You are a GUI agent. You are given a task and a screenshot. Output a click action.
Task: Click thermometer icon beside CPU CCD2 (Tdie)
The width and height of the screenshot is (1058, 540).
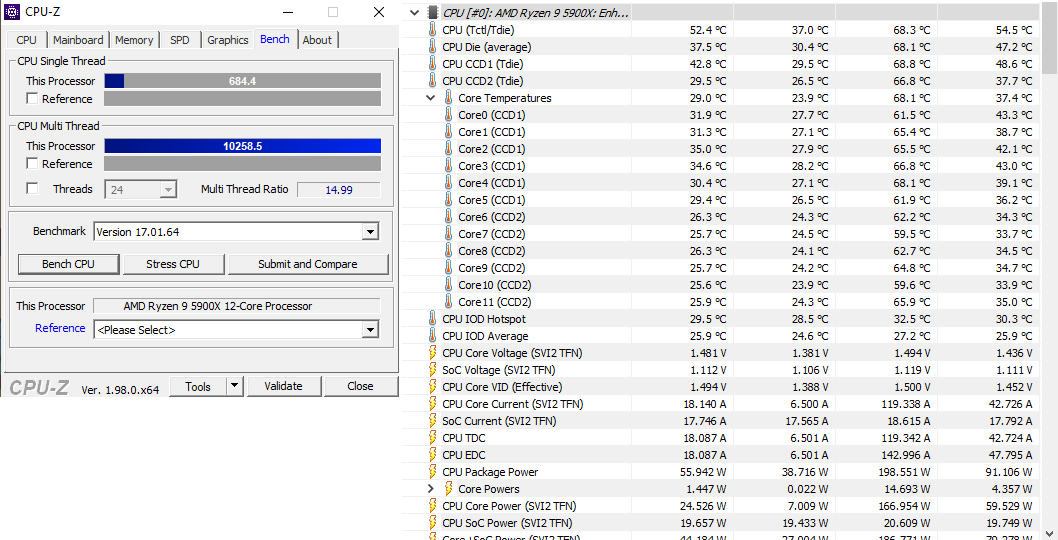pos(433,80)
